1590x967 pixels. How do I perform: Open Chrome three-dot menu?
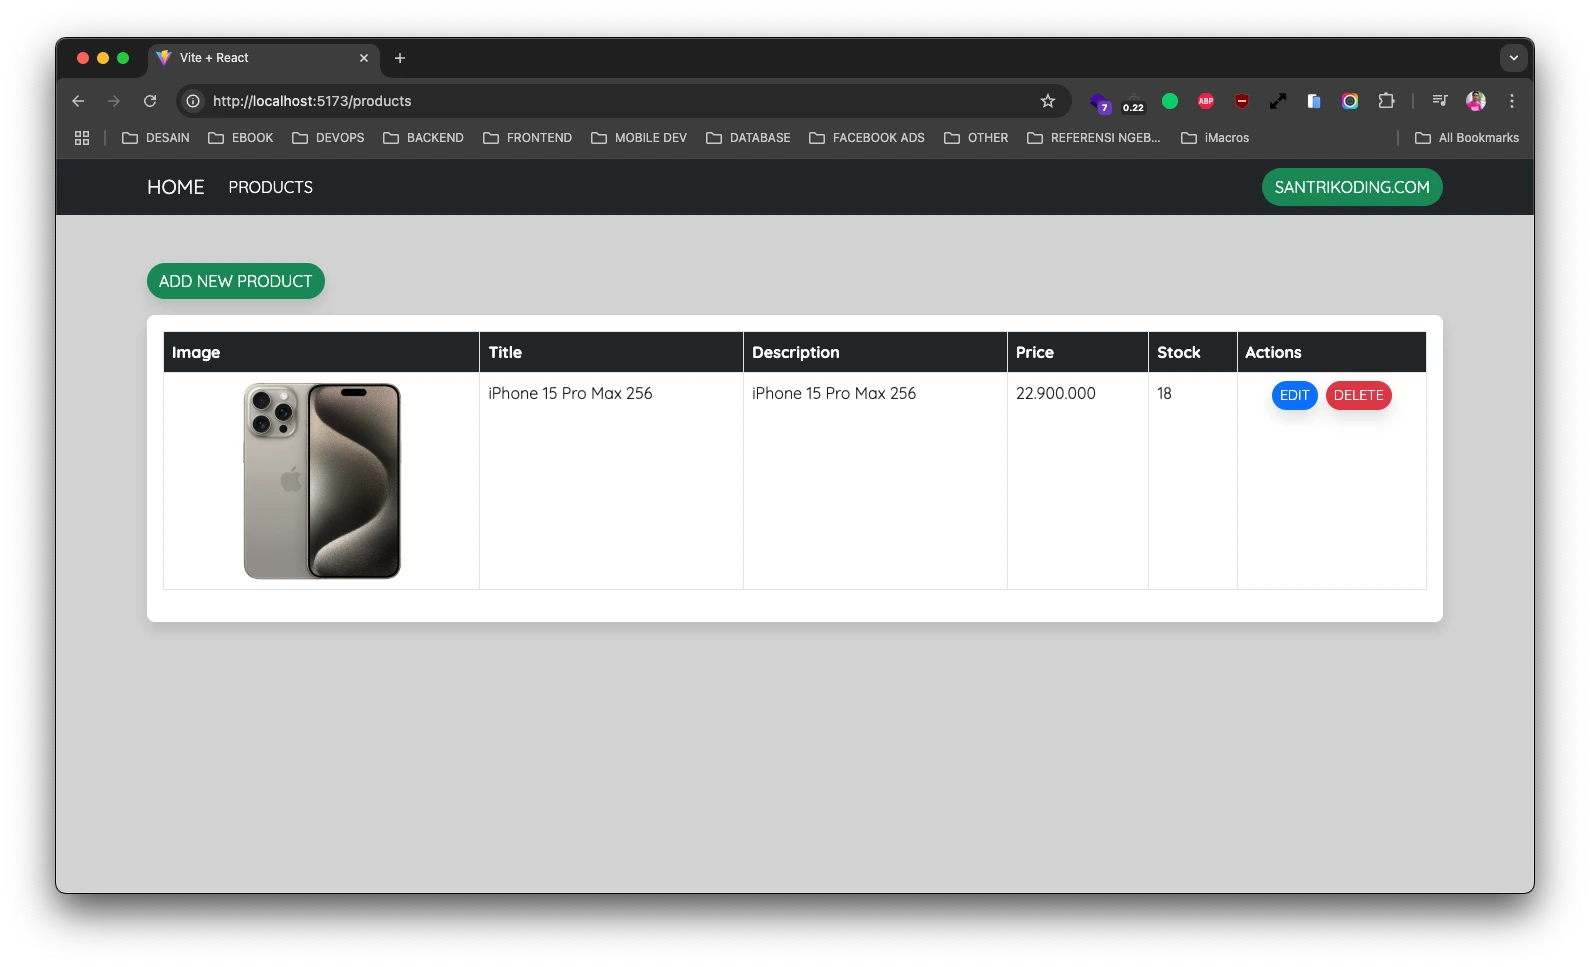1512,101
